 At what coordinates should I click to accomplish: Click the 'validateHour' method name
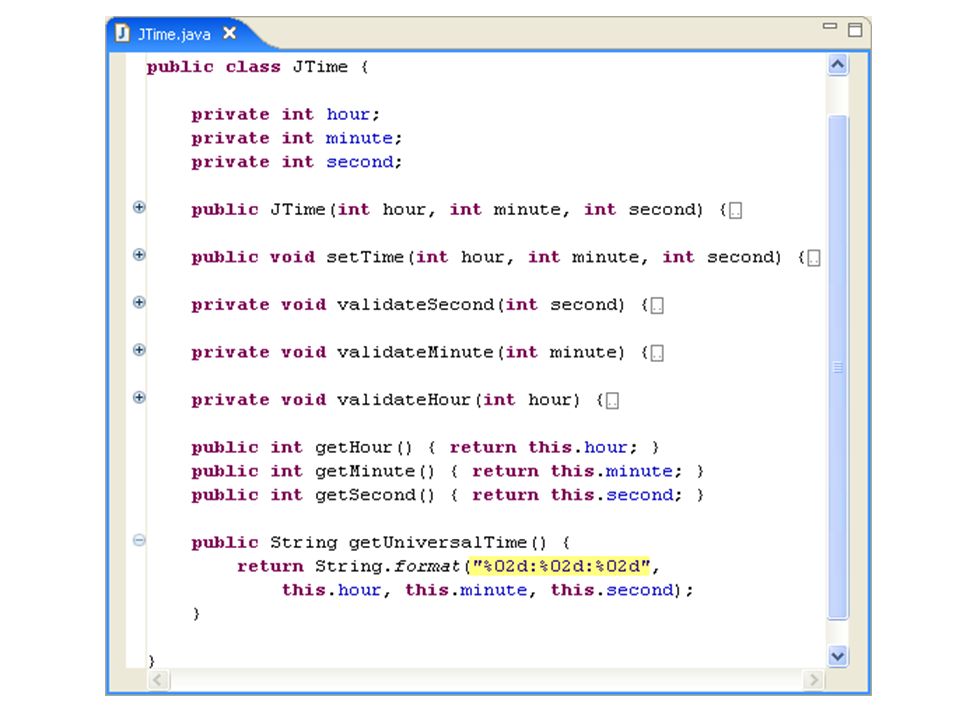(404, 400)
